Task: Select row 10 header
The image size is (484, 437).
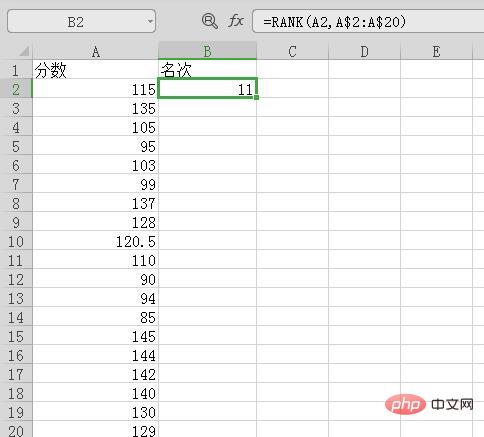Action: click(x=16, y=241)
